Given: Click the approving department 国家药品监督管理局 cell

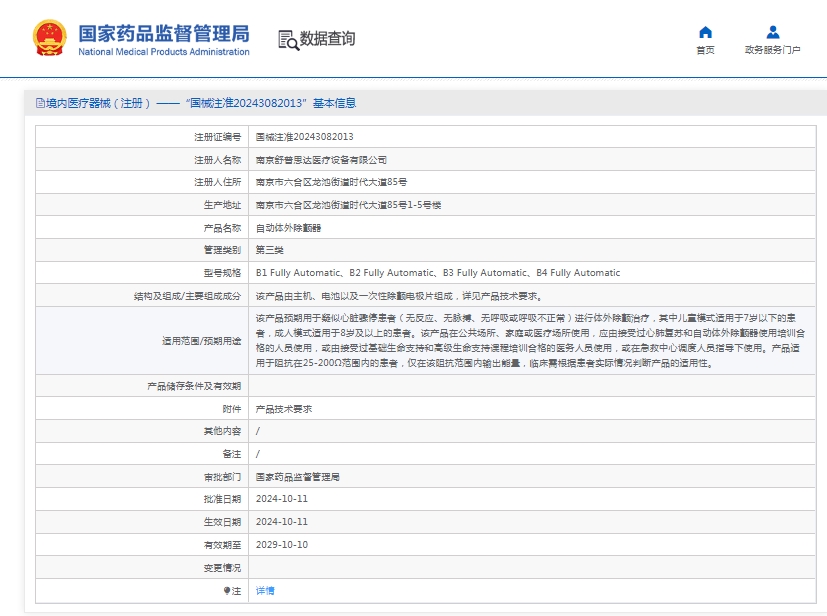Looking at the screenshot, I should coord(298,477).
